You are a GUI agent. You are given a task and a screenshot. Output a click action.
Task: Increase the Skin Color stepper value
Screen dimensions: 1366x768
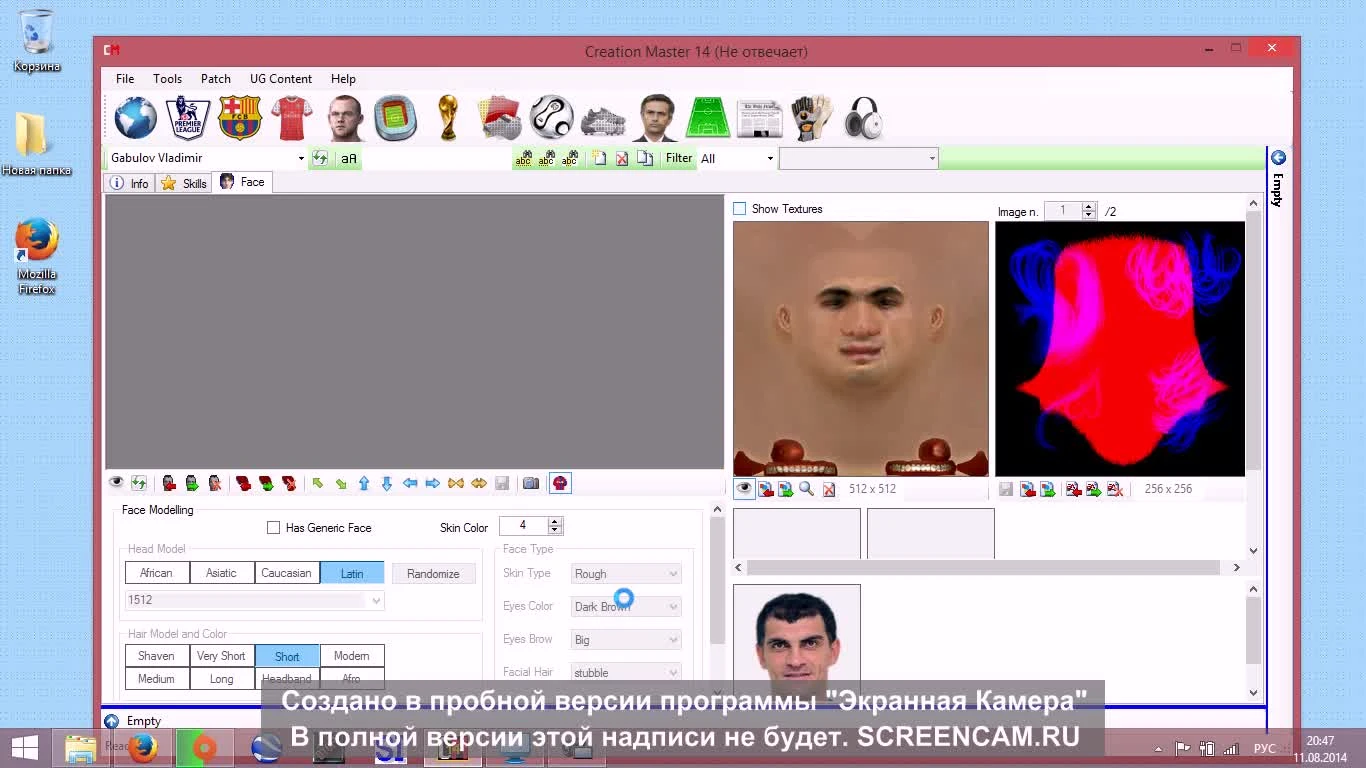click(555, 521)
